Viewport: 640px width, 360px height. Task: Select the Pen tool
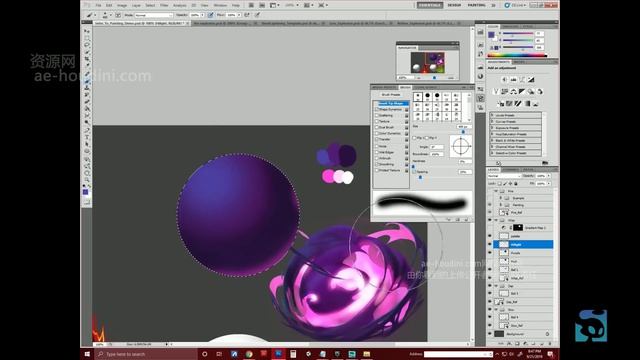point(87,130)
